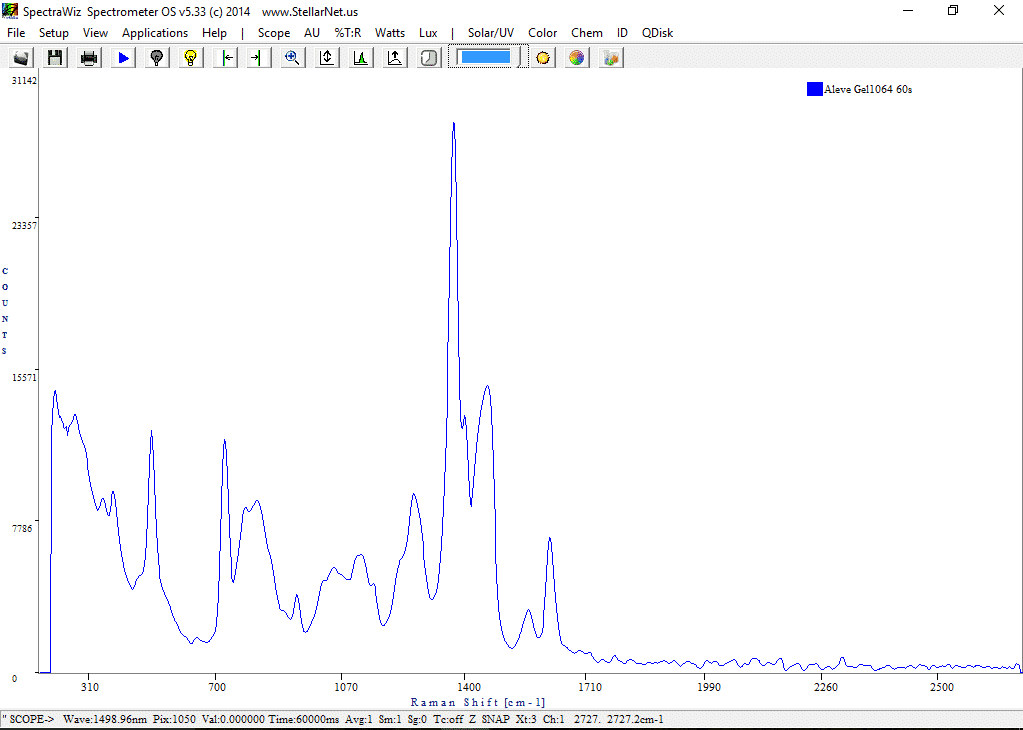This screenshot has height=730, width=1023.
Task: Open the Applications menu
Action: (x=155, y=33)
